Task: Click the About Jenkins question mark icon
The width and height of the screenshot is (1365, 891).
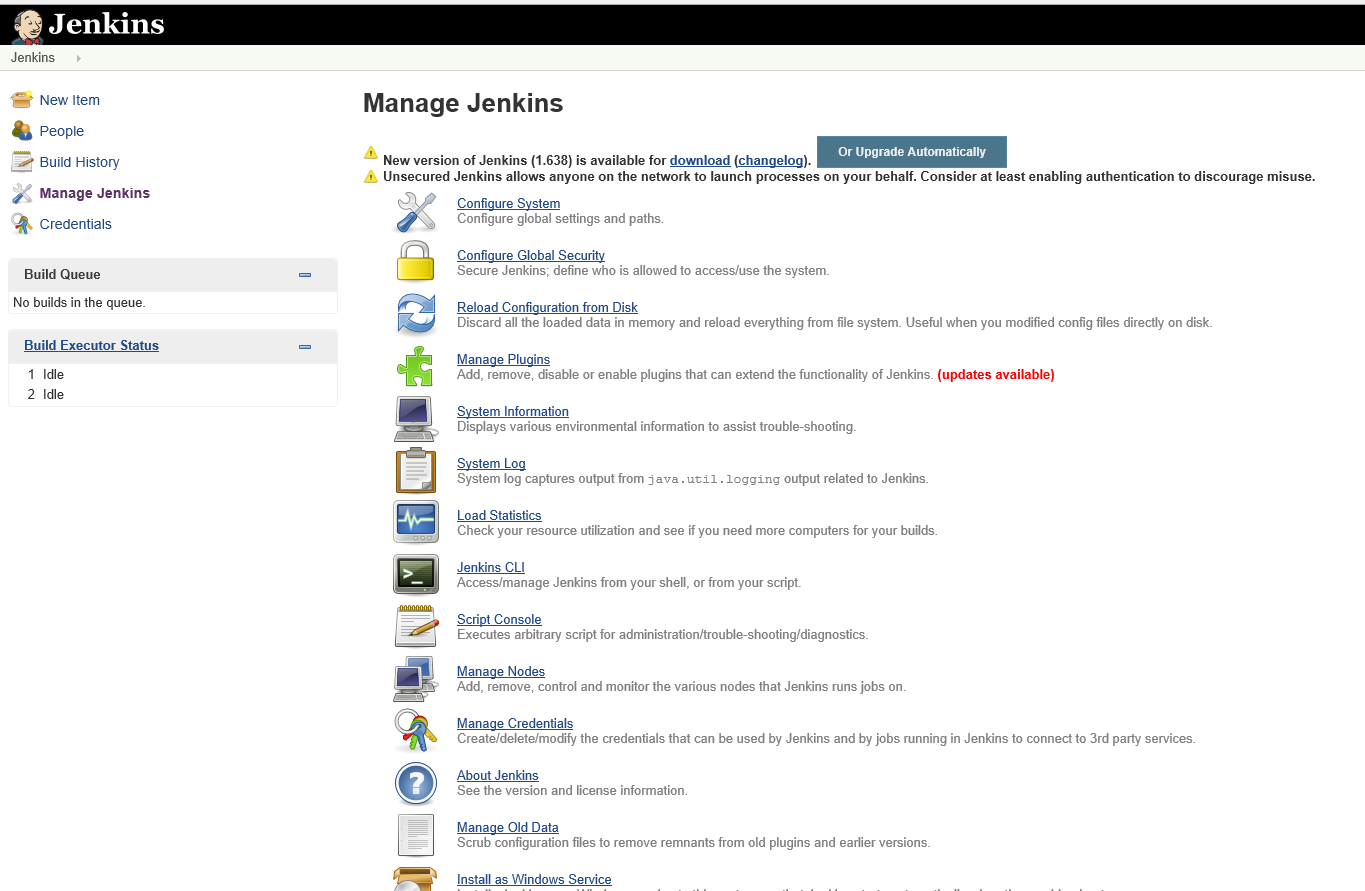Action: point(416,783)
